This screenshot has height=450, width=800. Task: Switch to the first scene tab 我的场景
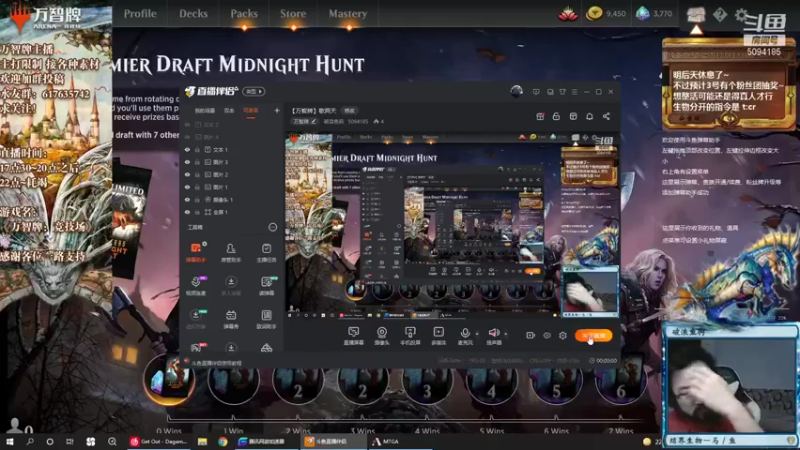coord(205,110)
